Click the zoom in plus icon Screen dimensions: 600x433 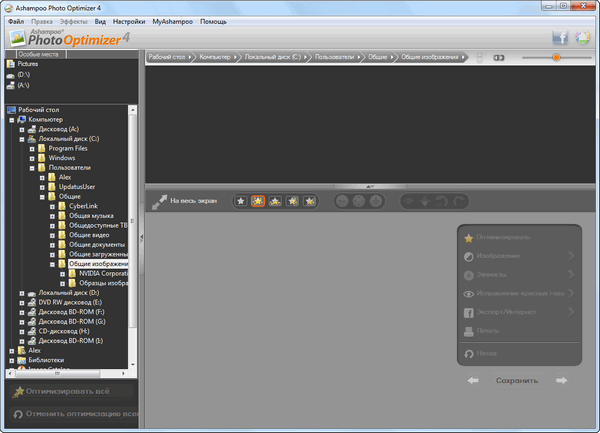pos(376,201)
